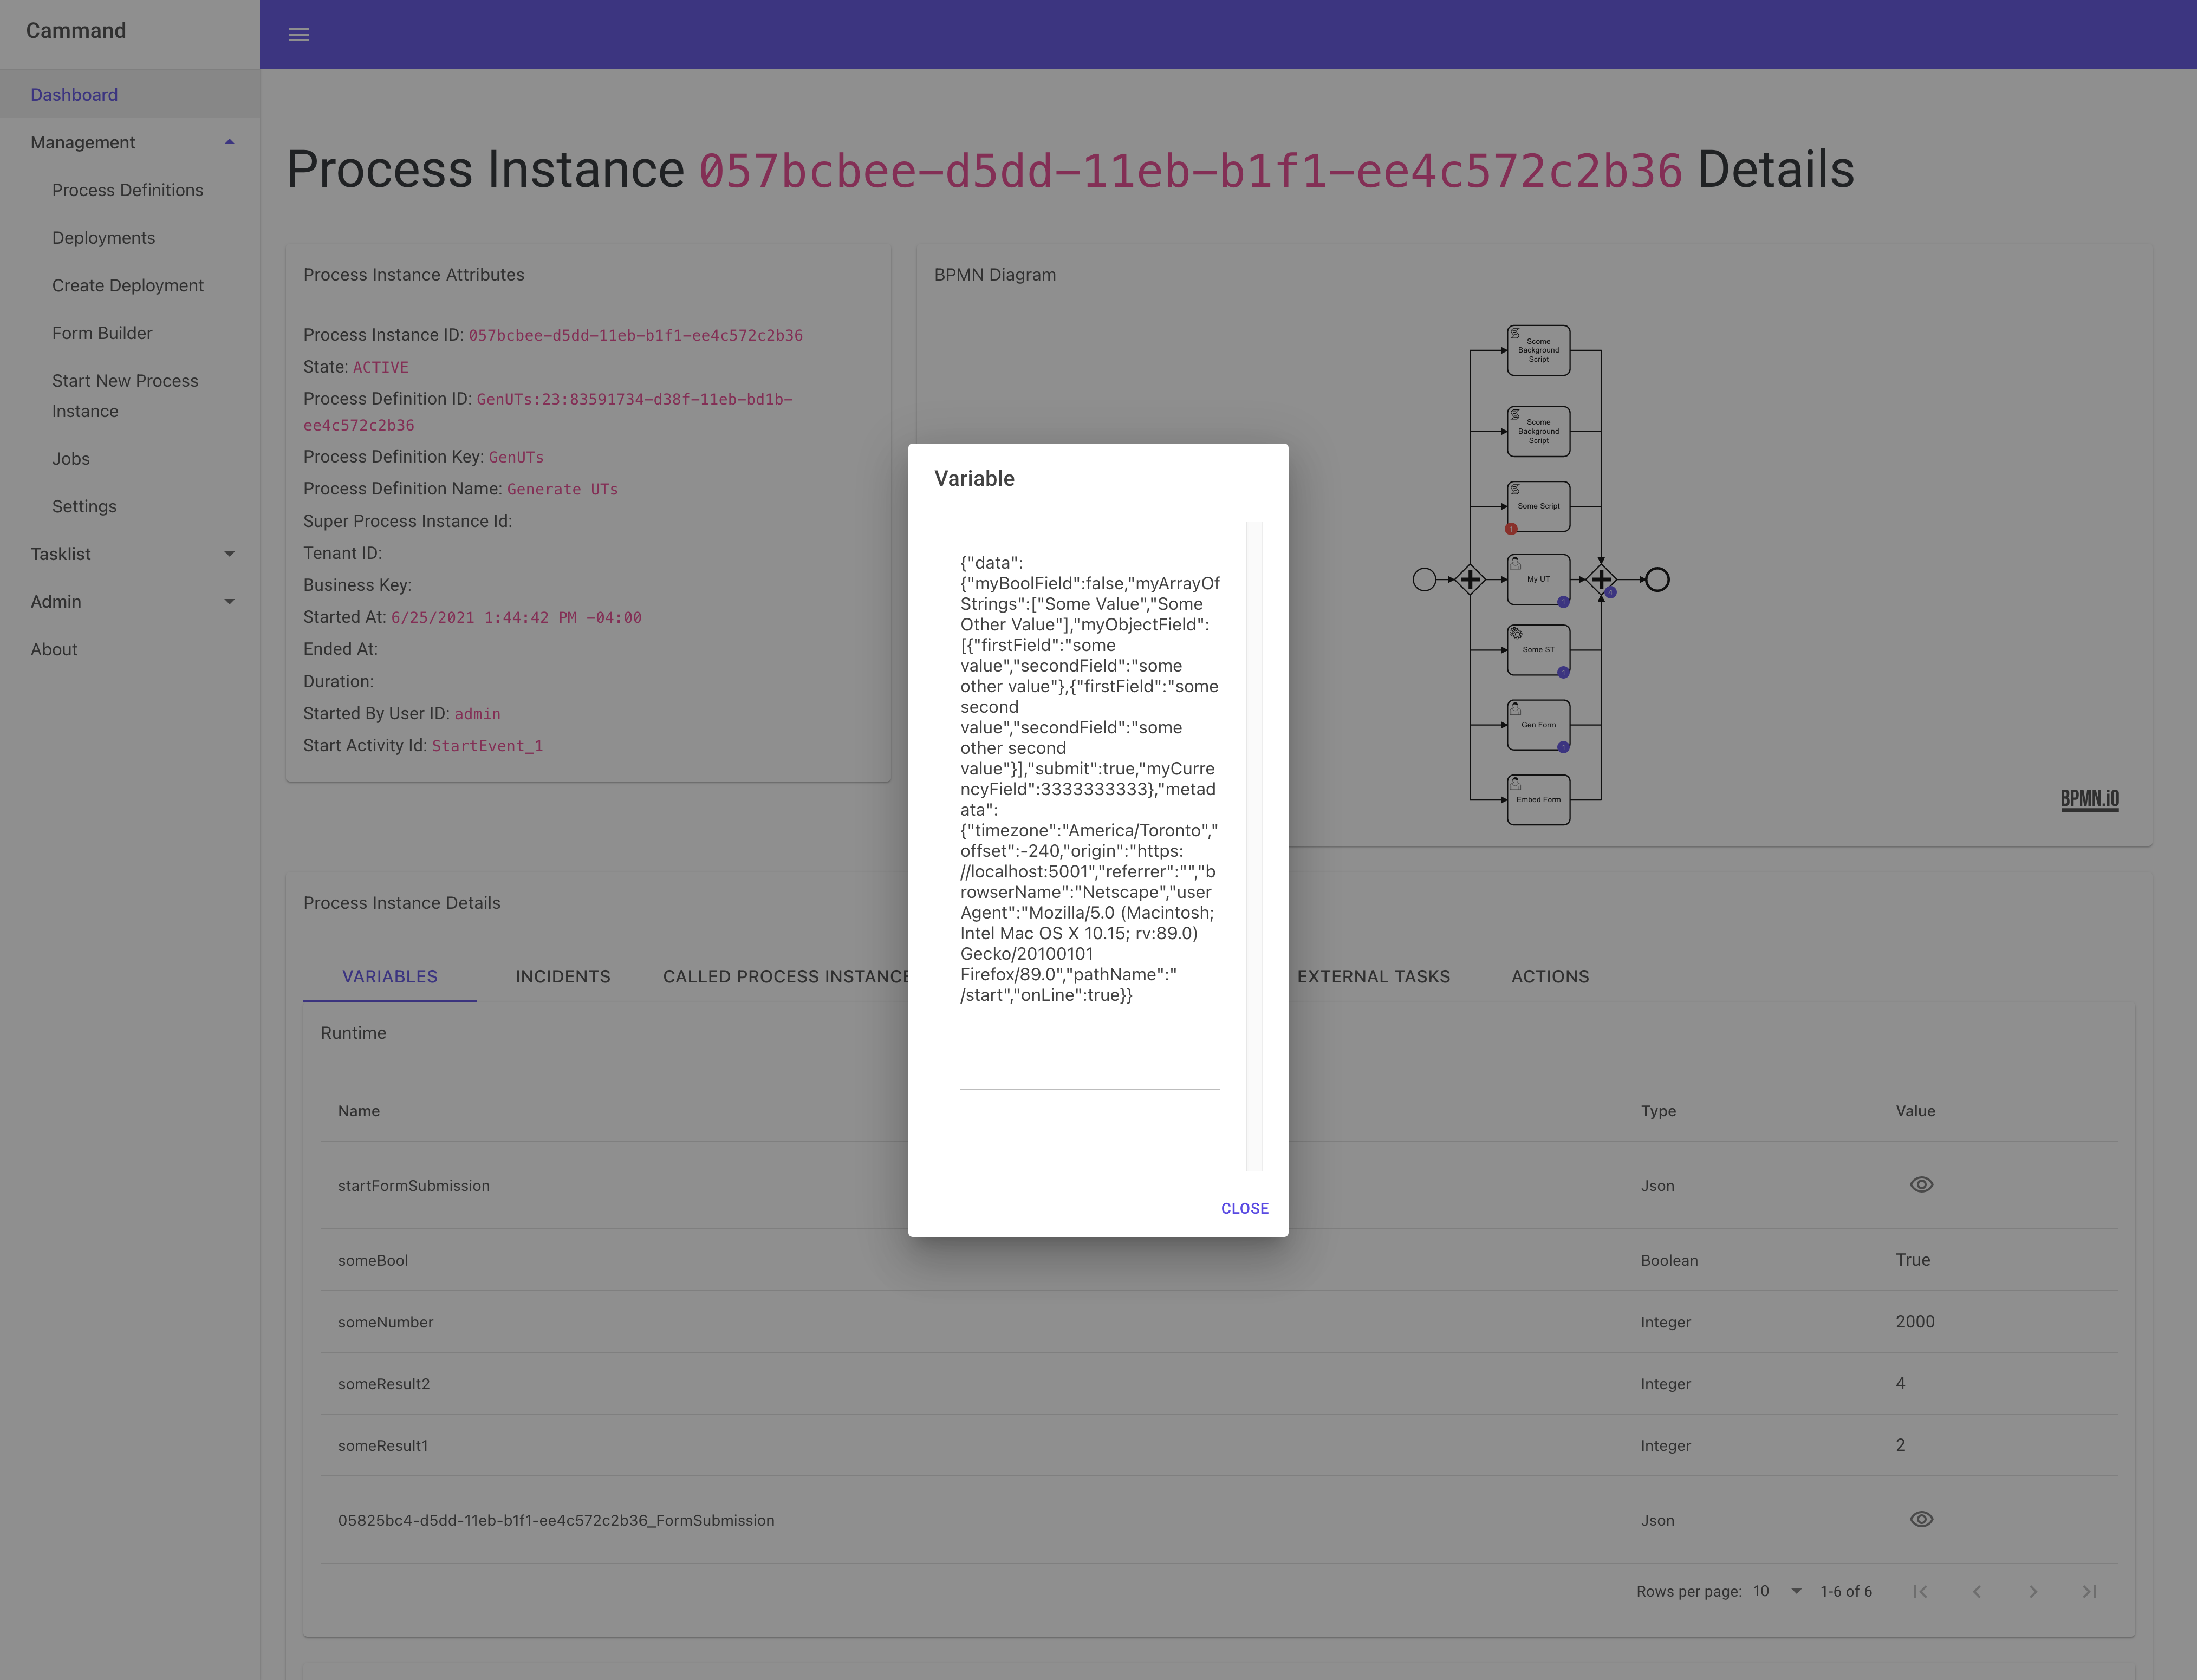Open Process Definitions menu item

pyautogui.click(x=127, y=189)
